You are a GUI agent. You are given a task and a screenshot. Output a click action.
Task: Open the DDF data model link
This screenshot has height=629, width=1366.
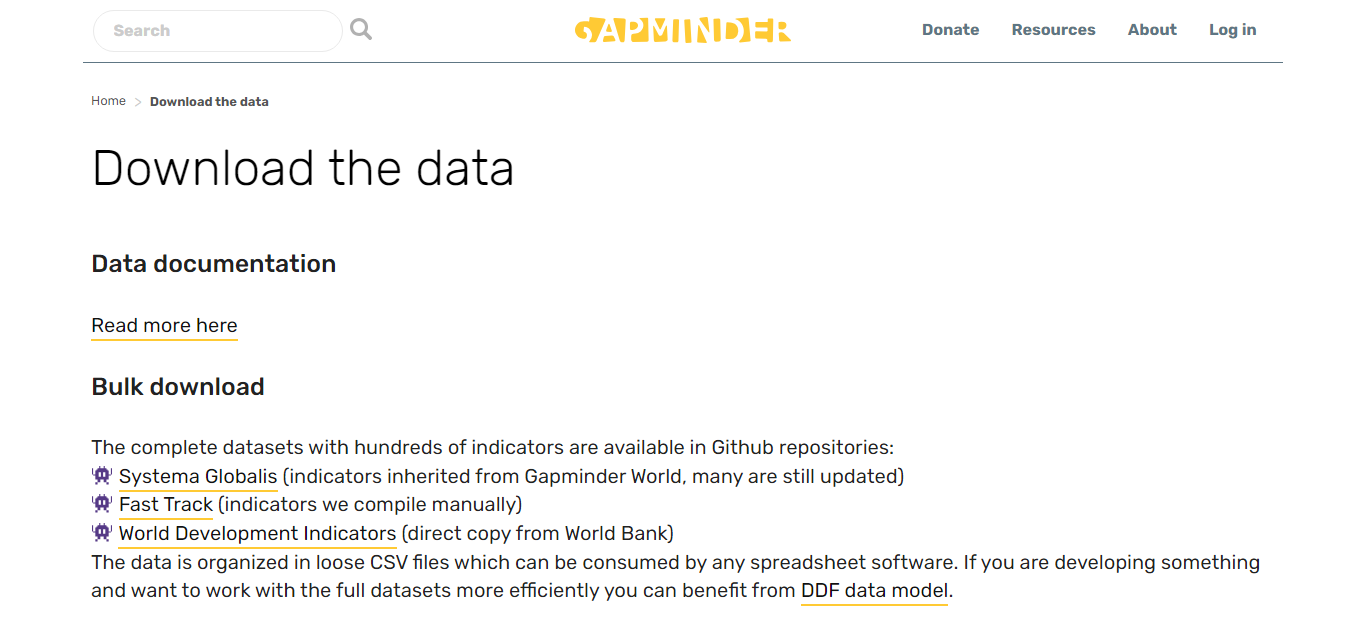pyautogui.click(x=874, y=591)
